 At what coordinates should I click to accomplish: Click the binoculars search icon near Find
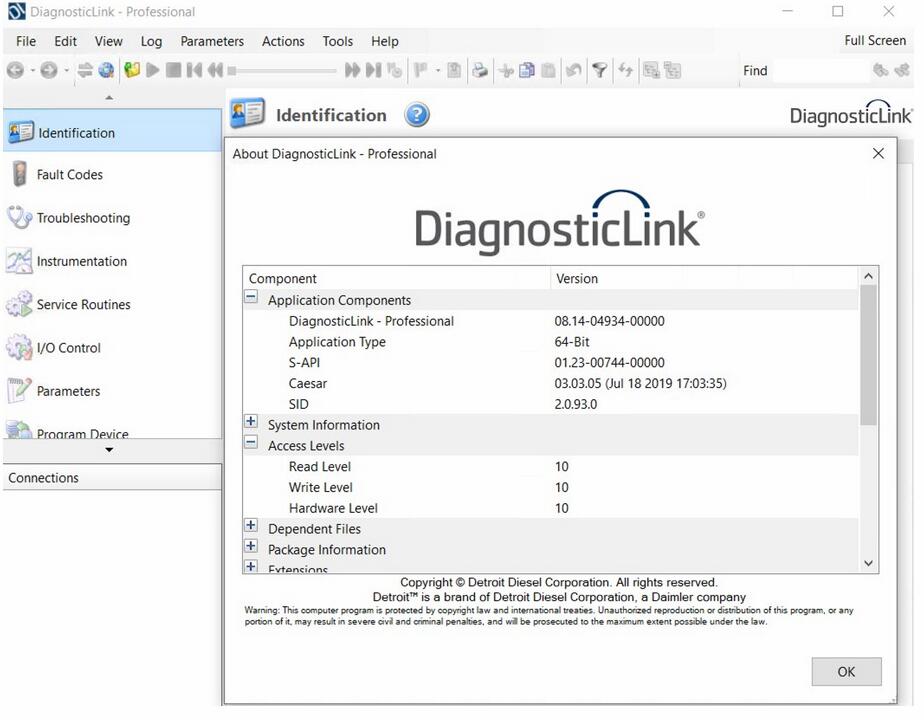click(x=882, y=70)
